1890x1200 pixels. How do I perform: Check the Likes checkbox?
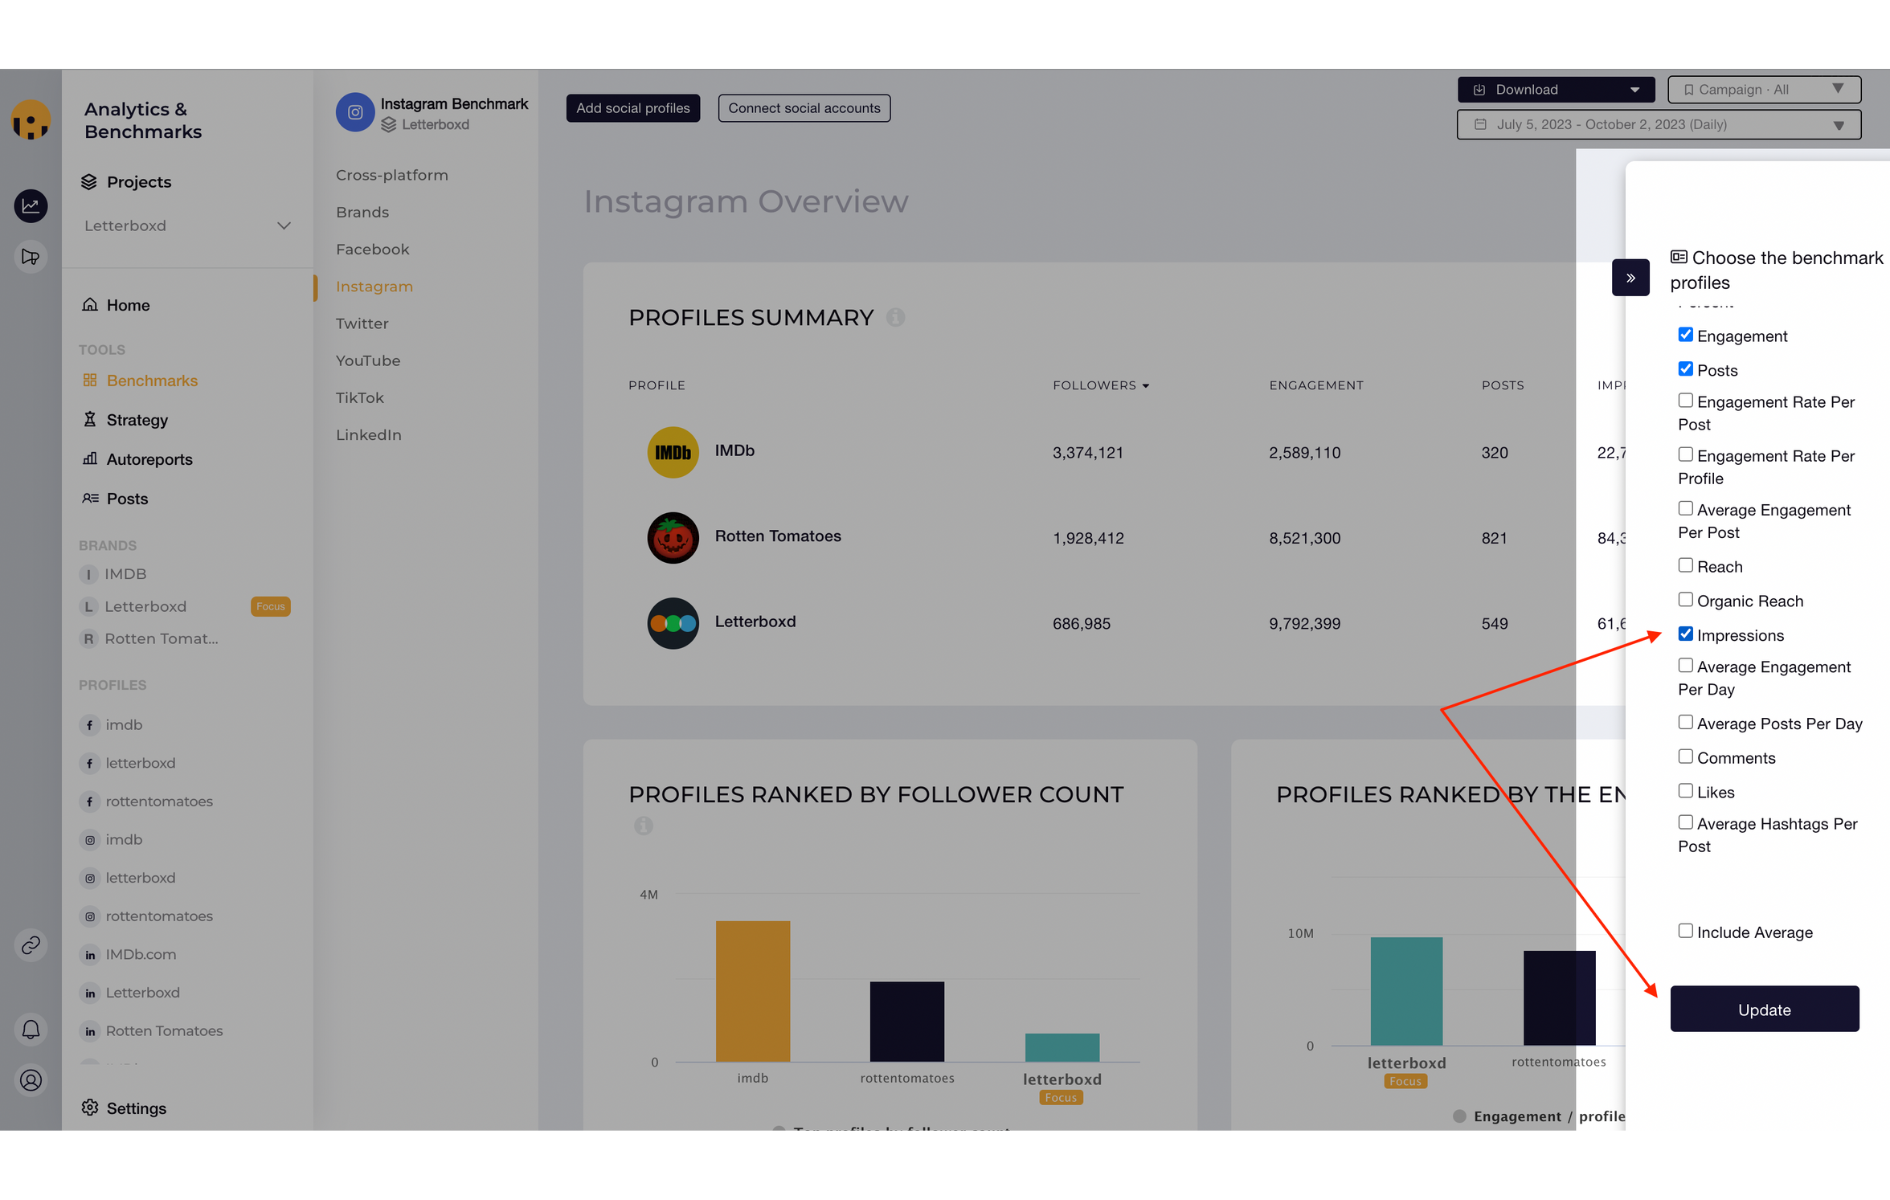click(x=1685, y=791)
